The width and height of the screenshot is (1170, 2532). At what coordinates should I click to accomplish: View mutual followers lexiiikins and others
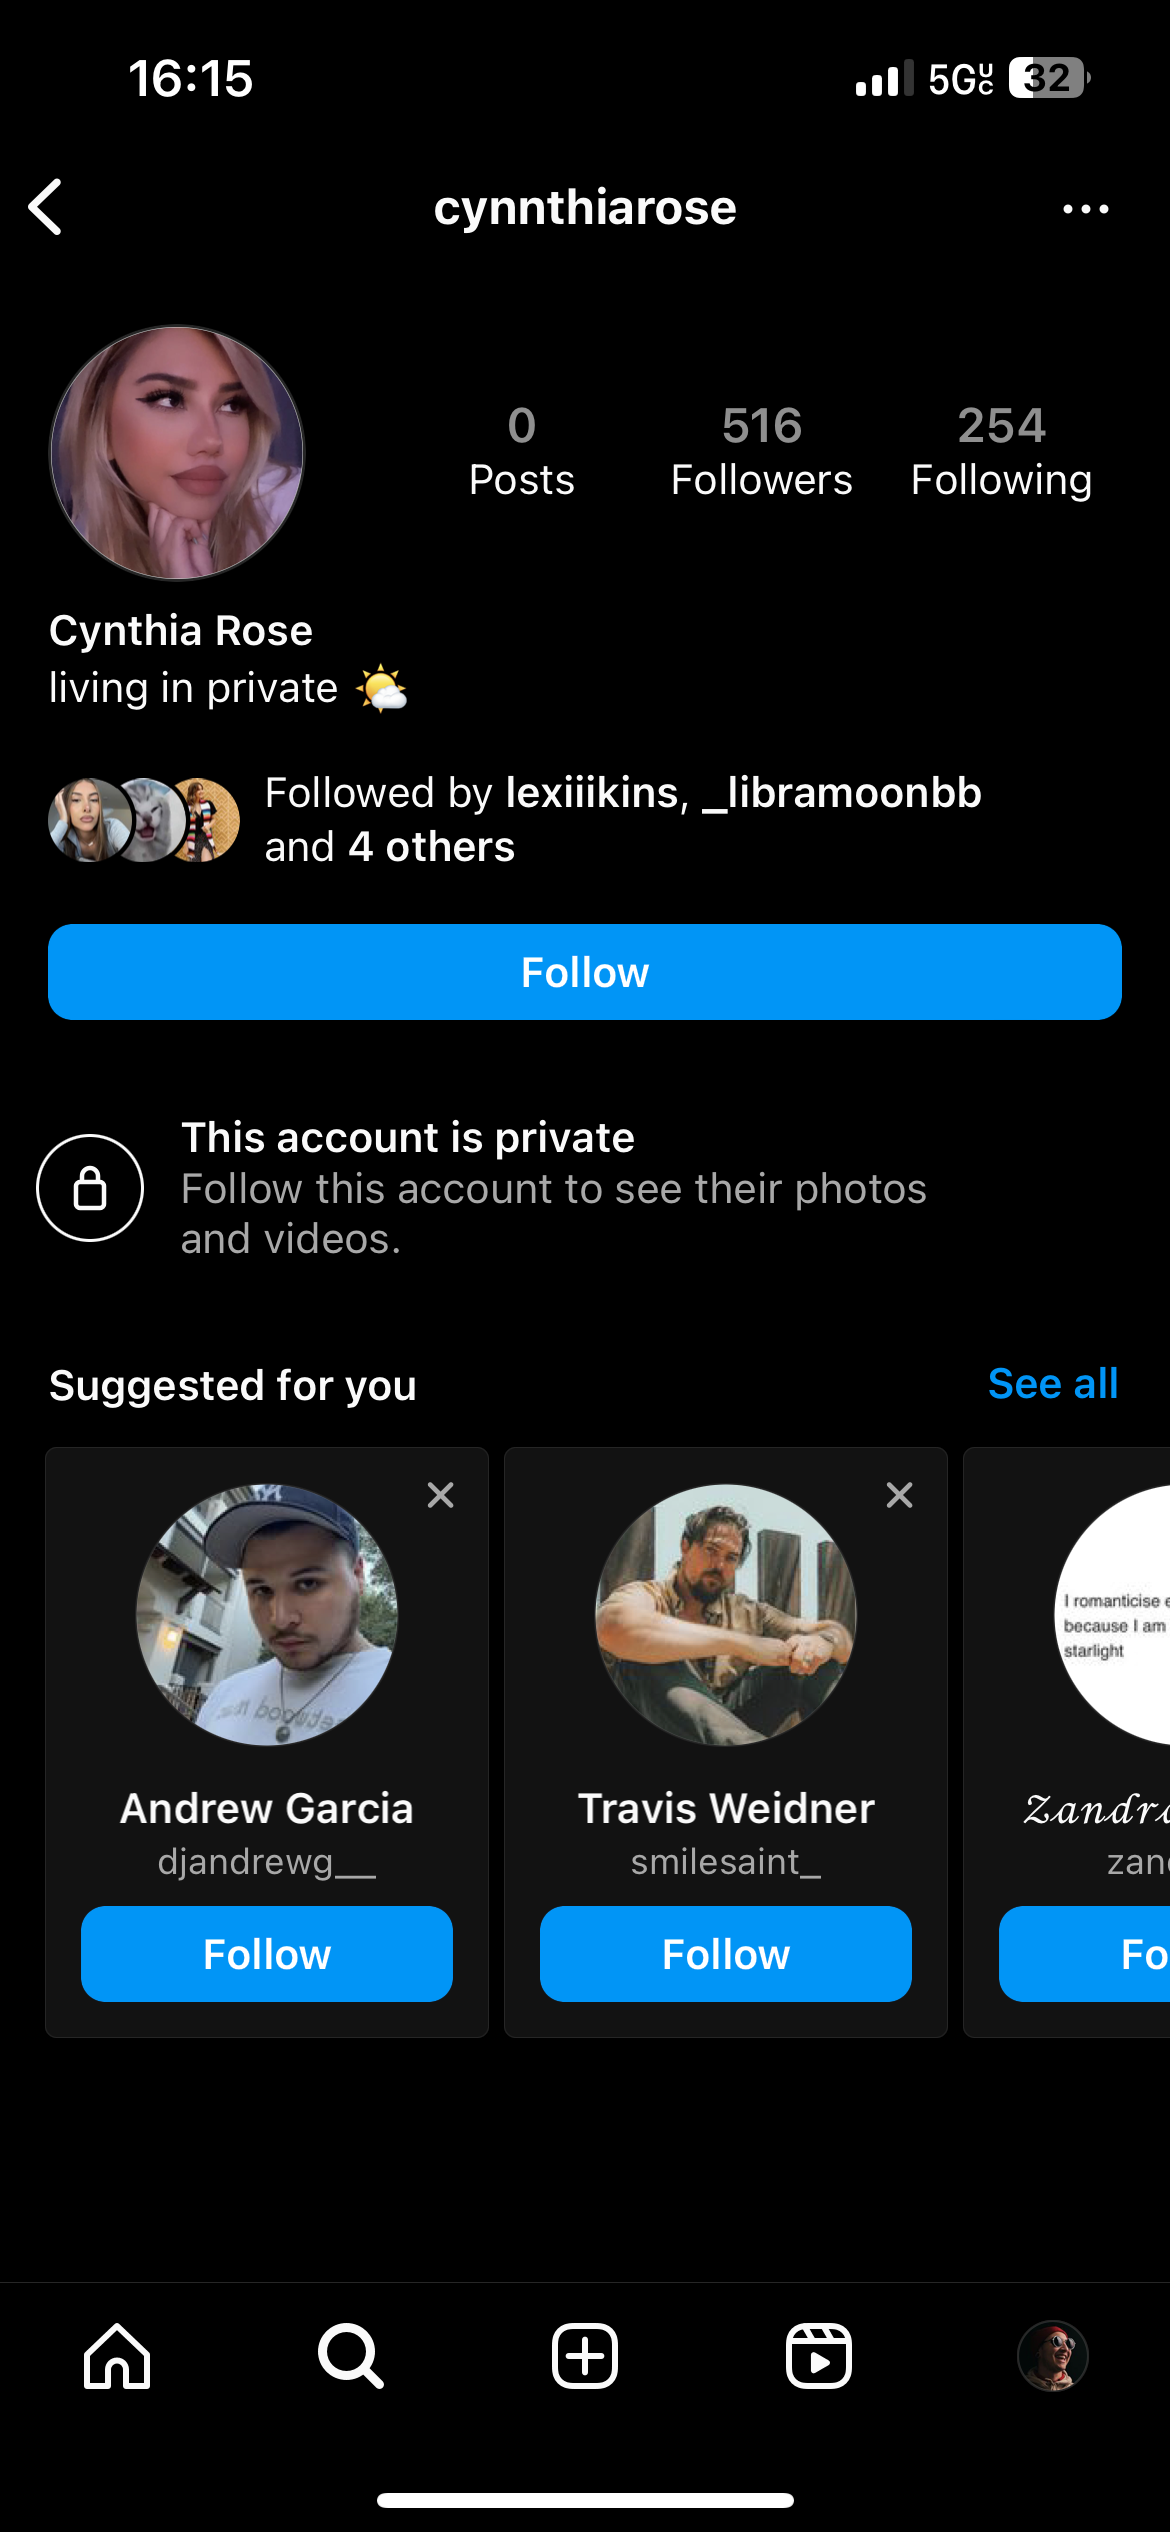(x=620, y=820)
